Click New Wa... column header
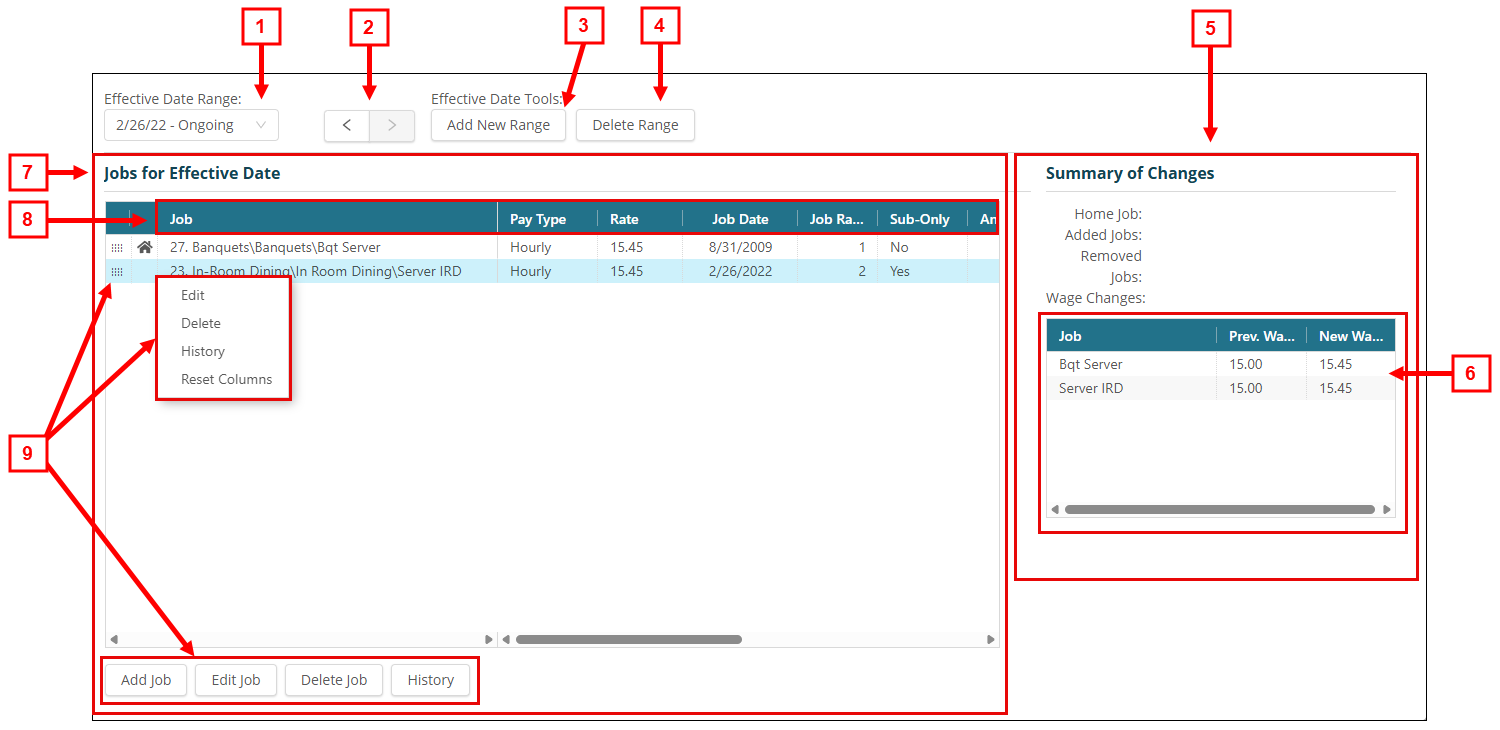This screenshot has height=730, width=1500. (1351, 336)
